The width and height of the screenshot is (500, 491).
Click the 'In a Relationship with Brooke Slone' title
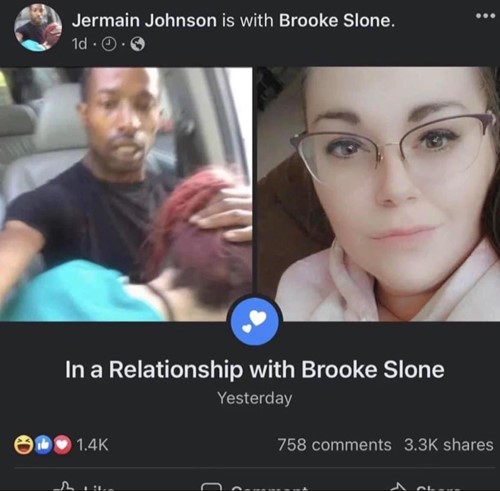[x=255, y=370]
